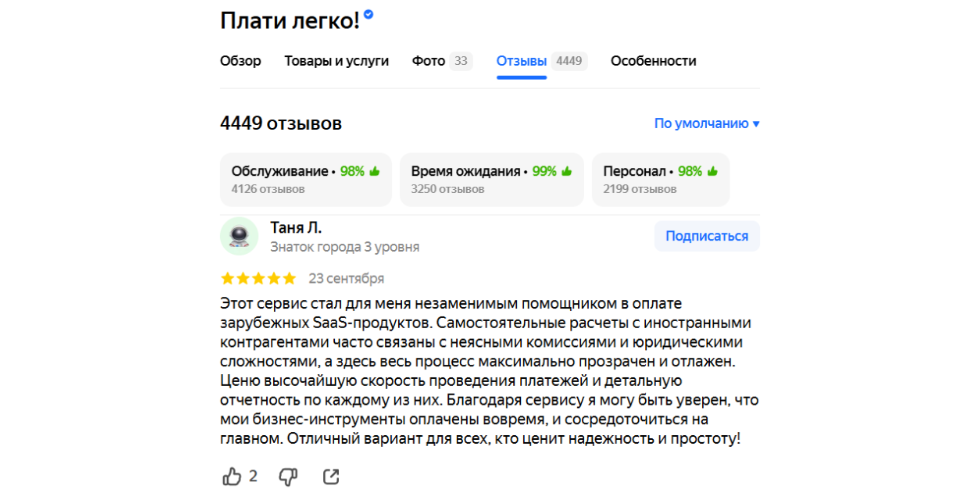This screenshot has height=500, width=980.
Task: Filter reviews by Обслуживание
Action: 305,179
